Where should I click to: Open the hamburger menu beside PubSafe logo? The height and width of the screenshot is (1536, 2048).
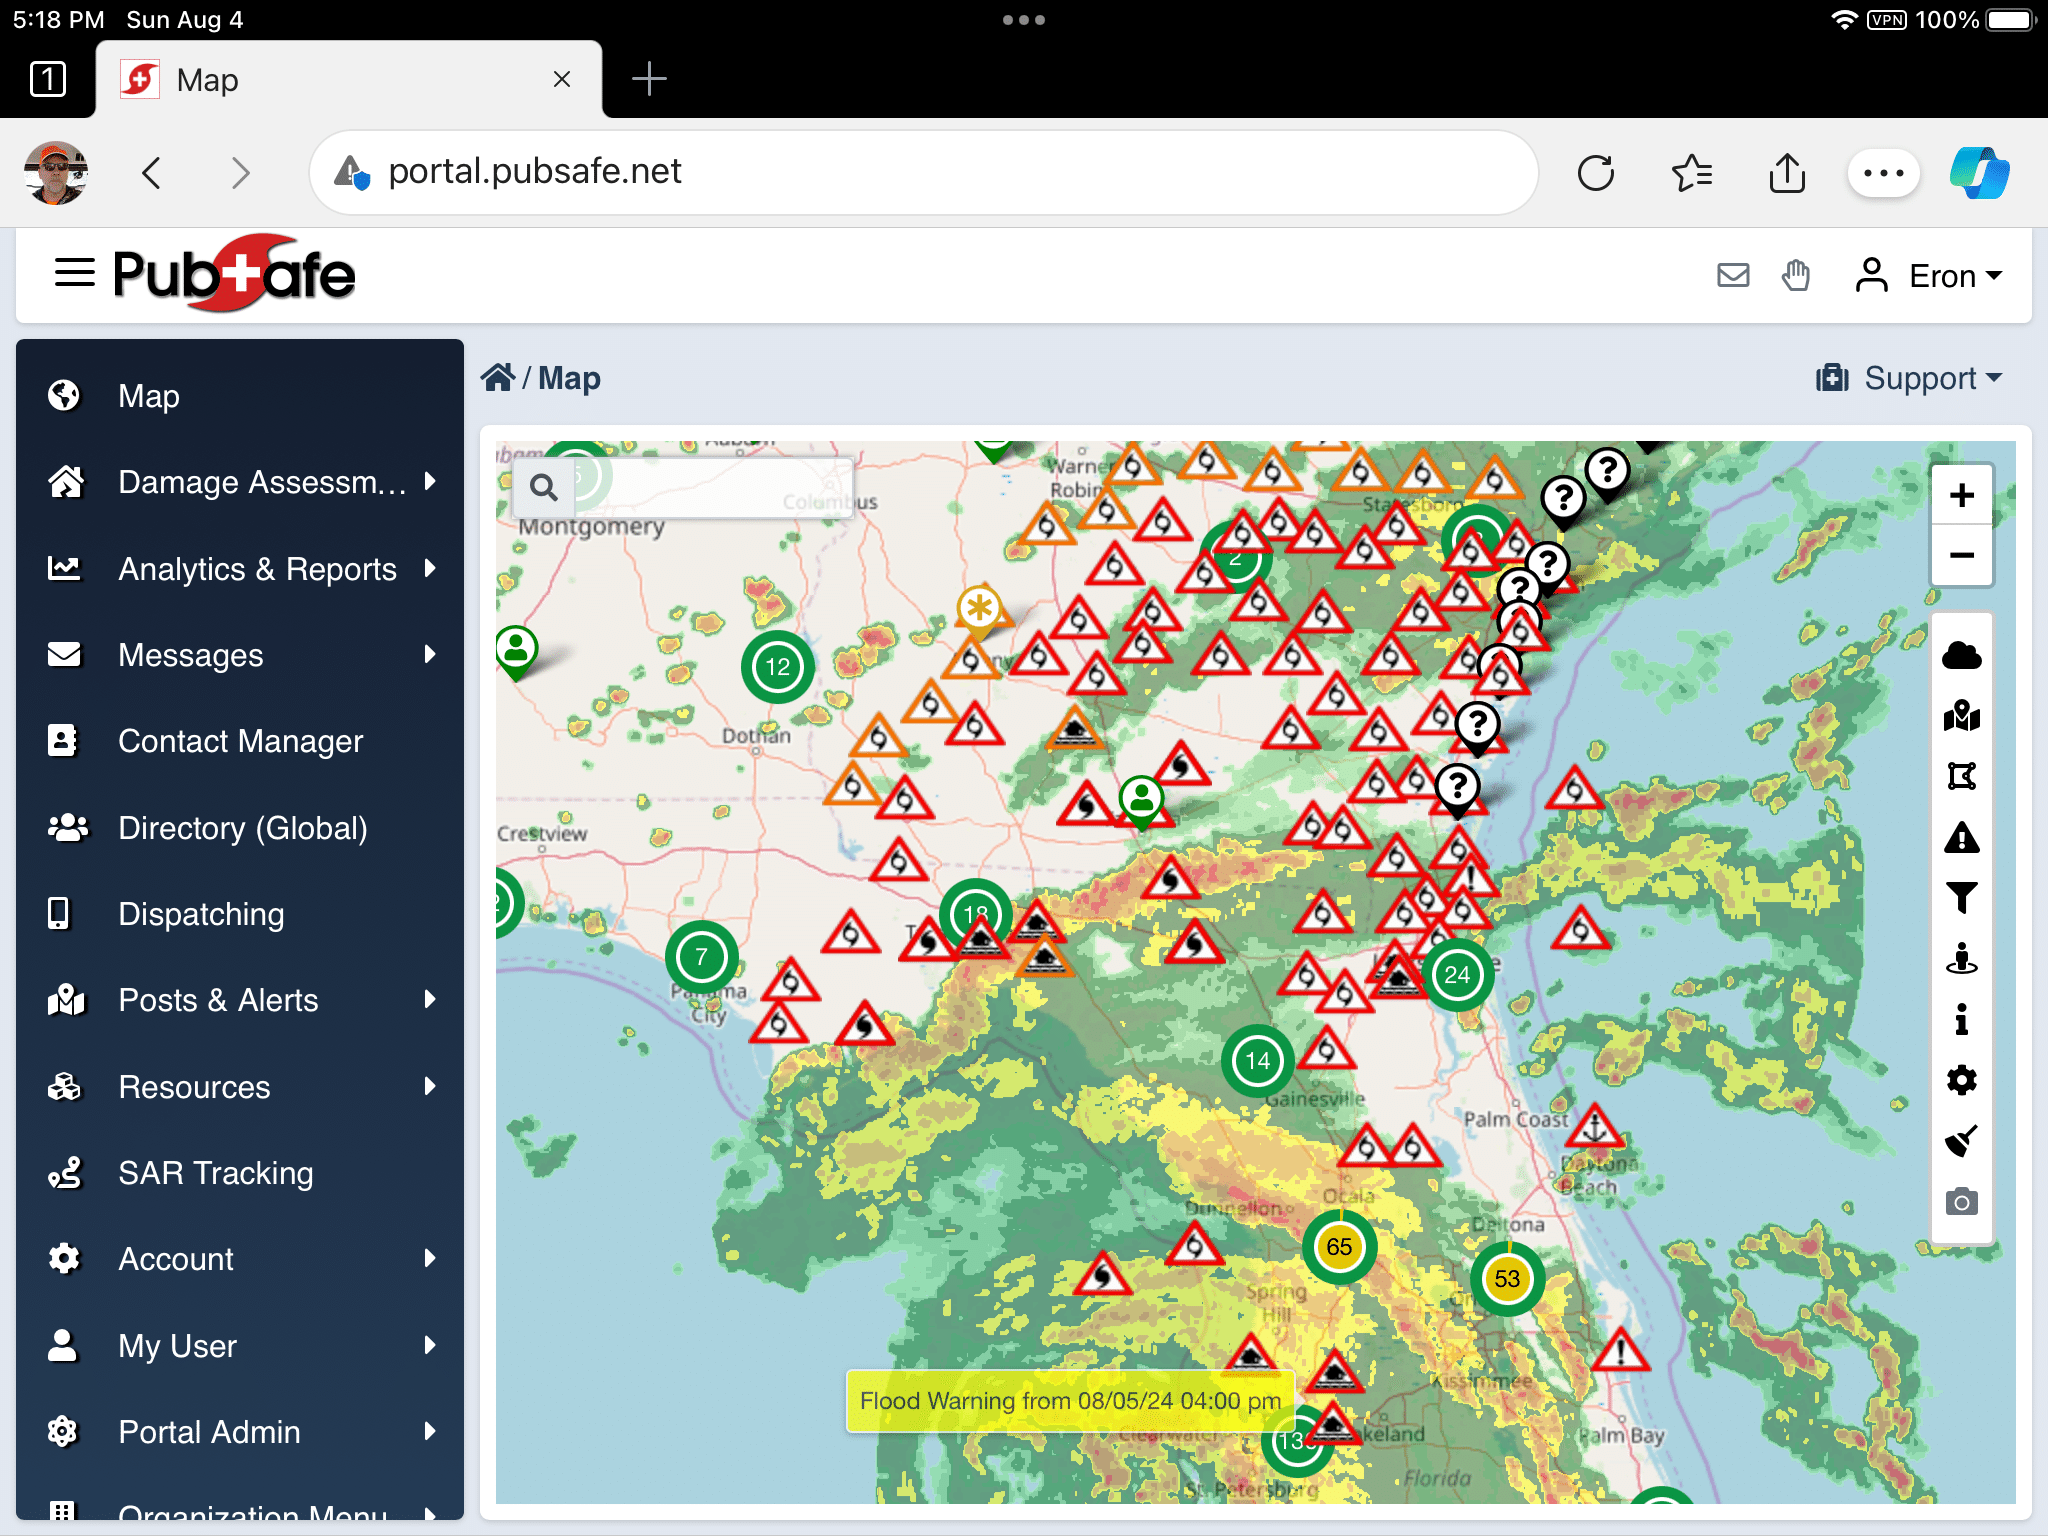(x=74, y=273)
